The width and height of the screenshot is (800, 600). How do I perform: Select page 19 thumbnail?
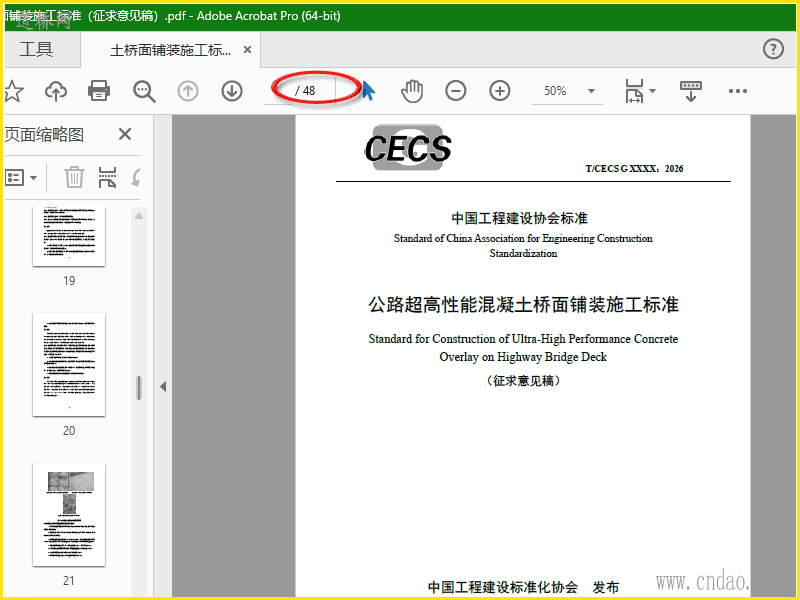click(x=69, y=236)
